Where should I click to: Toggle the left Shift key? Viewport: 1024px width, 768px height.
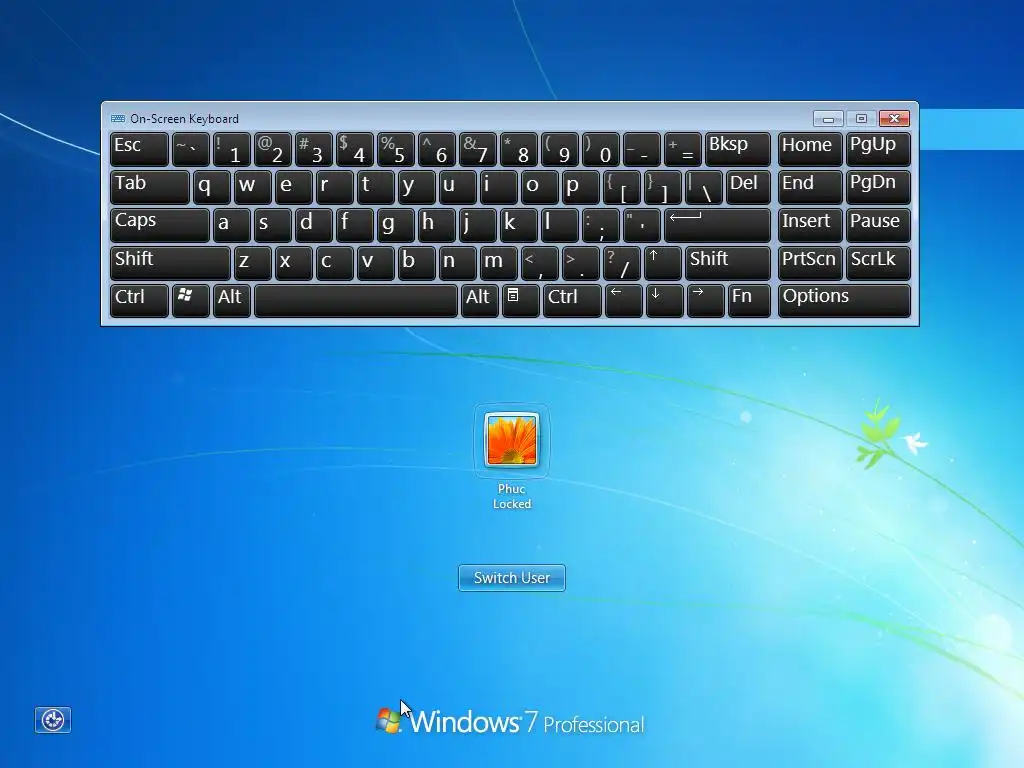coord(170,263)
